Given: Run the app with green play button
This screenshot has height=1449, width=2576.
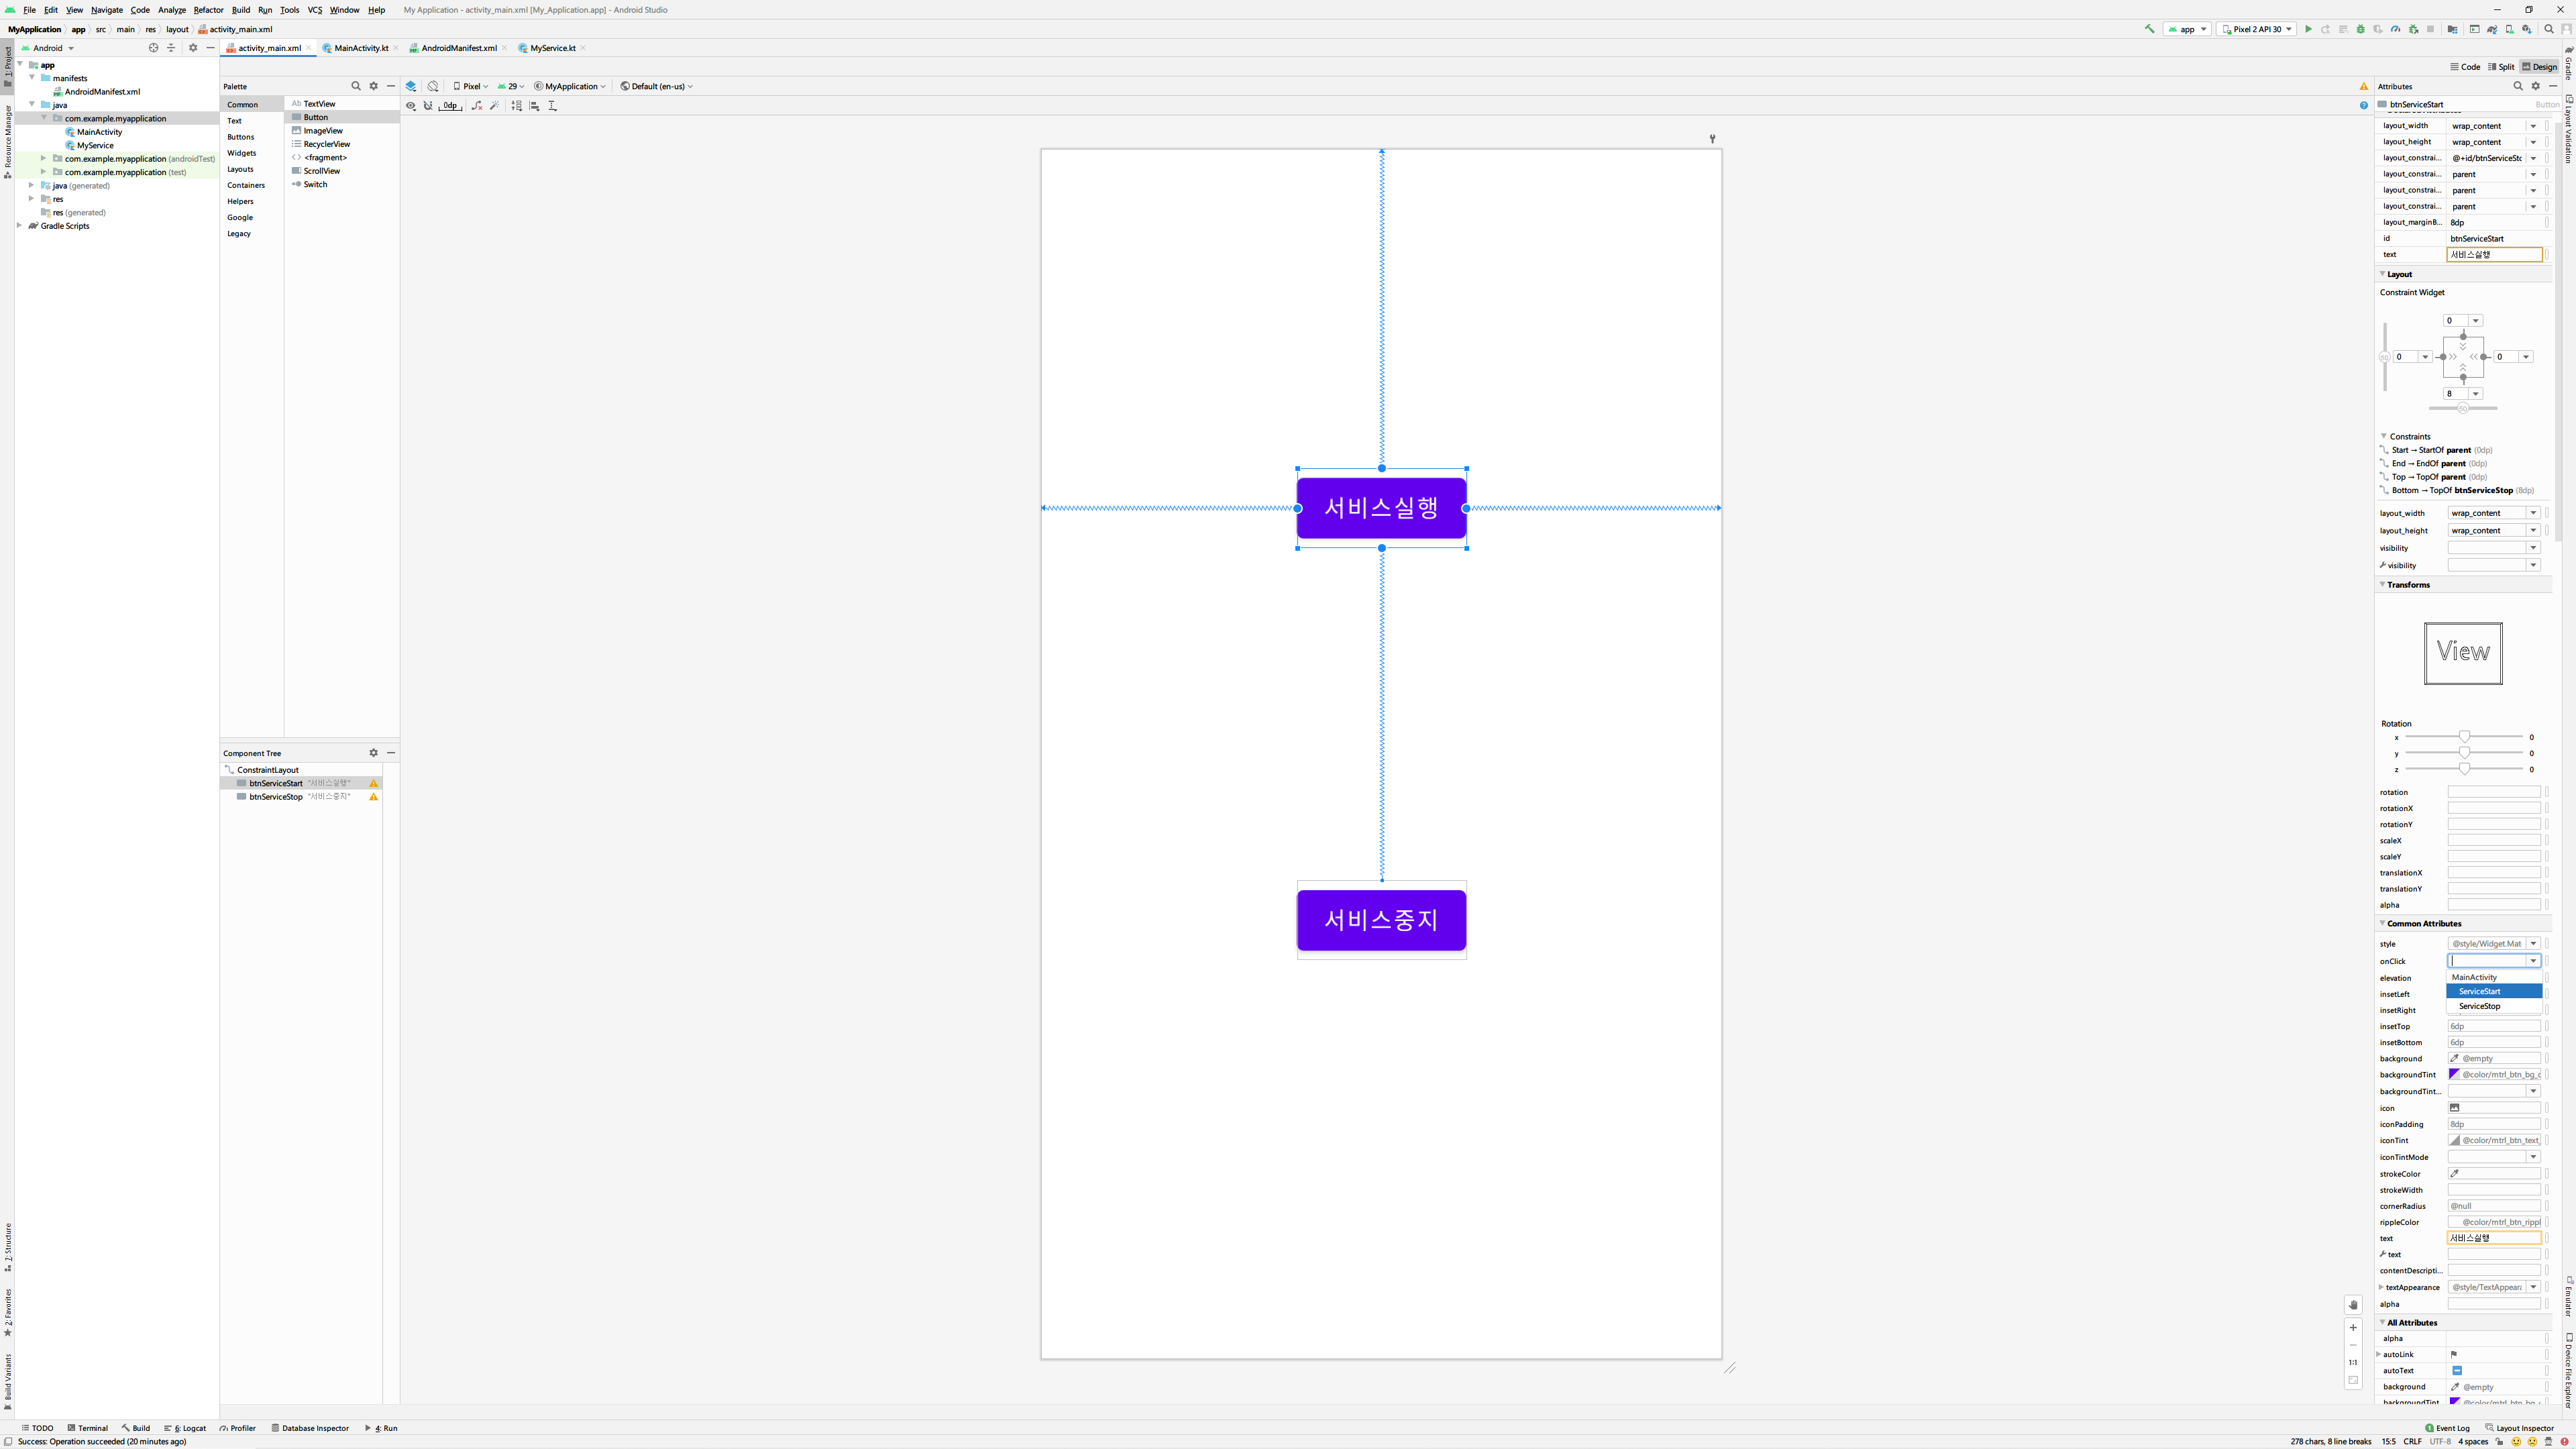Looking at the screenshot, I should [2308, 29].
